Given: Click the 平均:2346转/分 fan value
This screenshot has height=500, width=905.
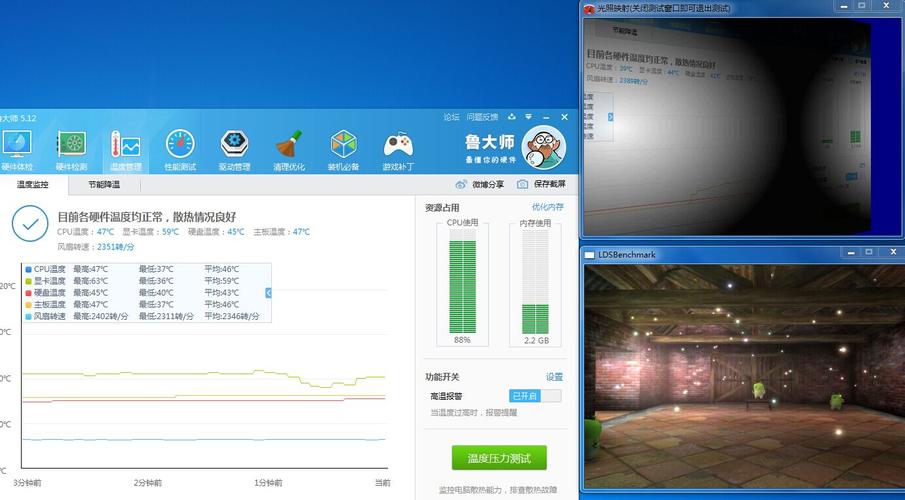Looking at the screenshot, I should pos(231,316).
